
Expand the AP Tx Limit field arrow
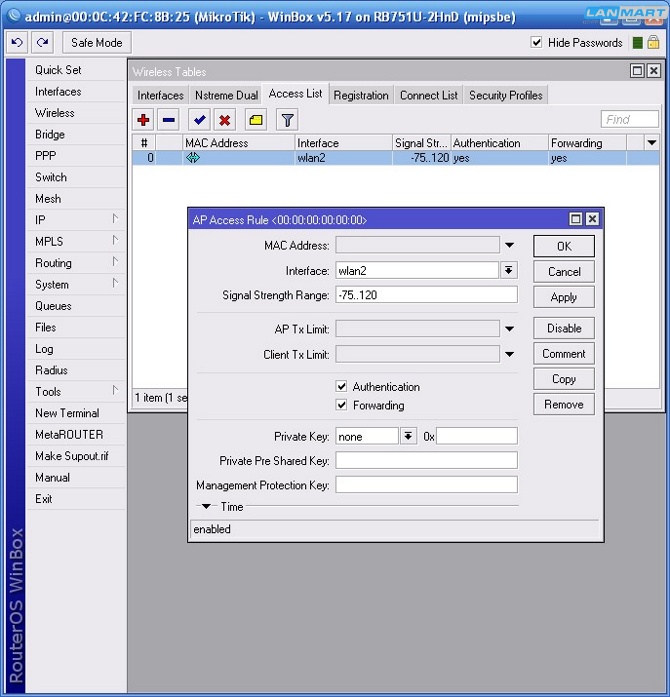[509, 328]
